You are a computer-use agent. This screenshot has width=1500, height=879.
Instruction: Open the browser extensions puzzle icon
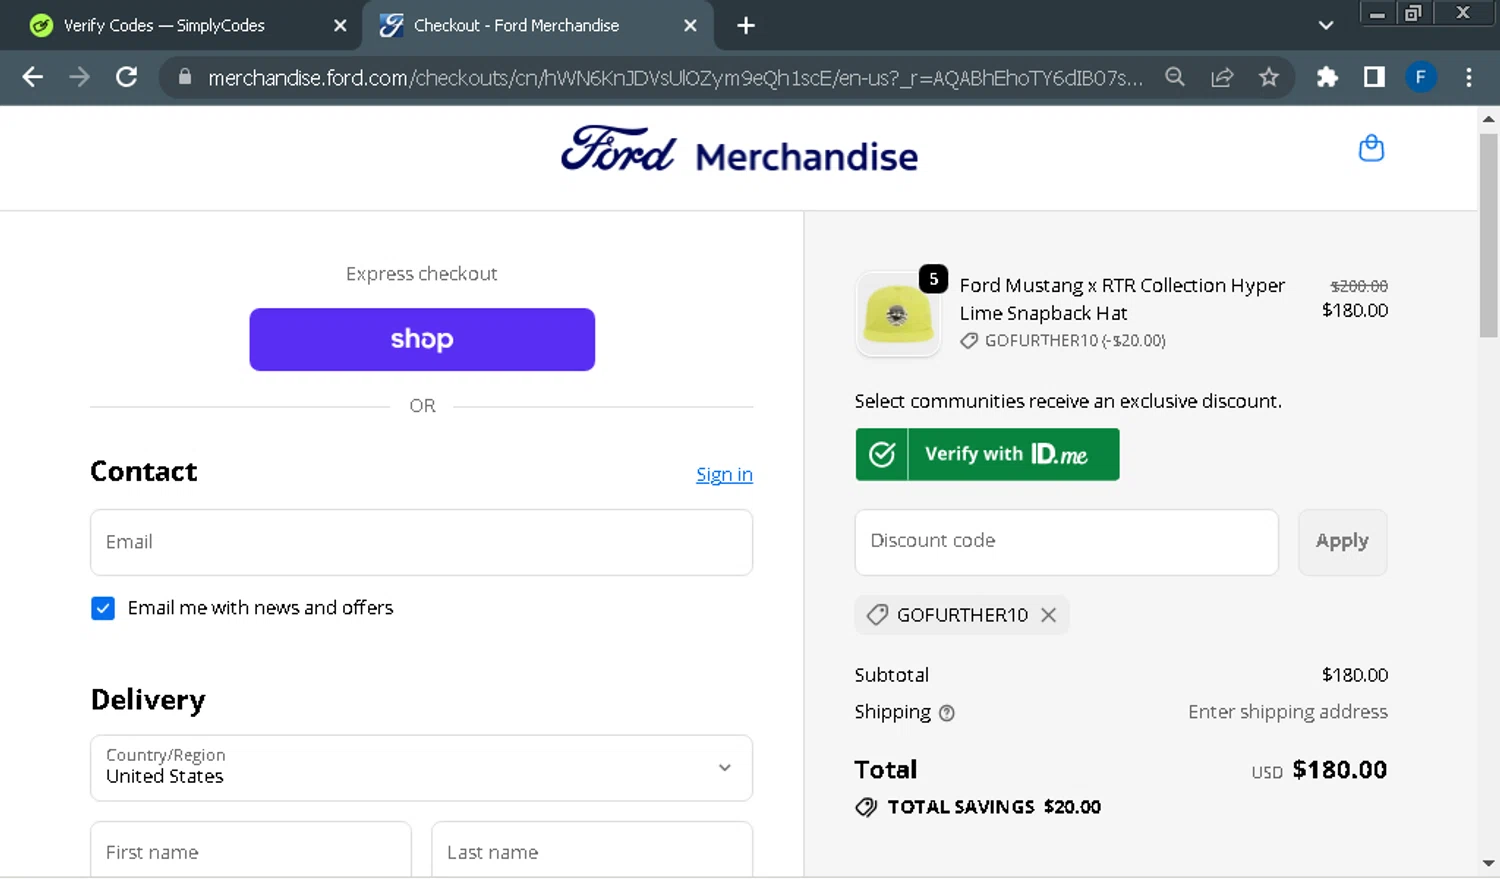coord(1327,77)
